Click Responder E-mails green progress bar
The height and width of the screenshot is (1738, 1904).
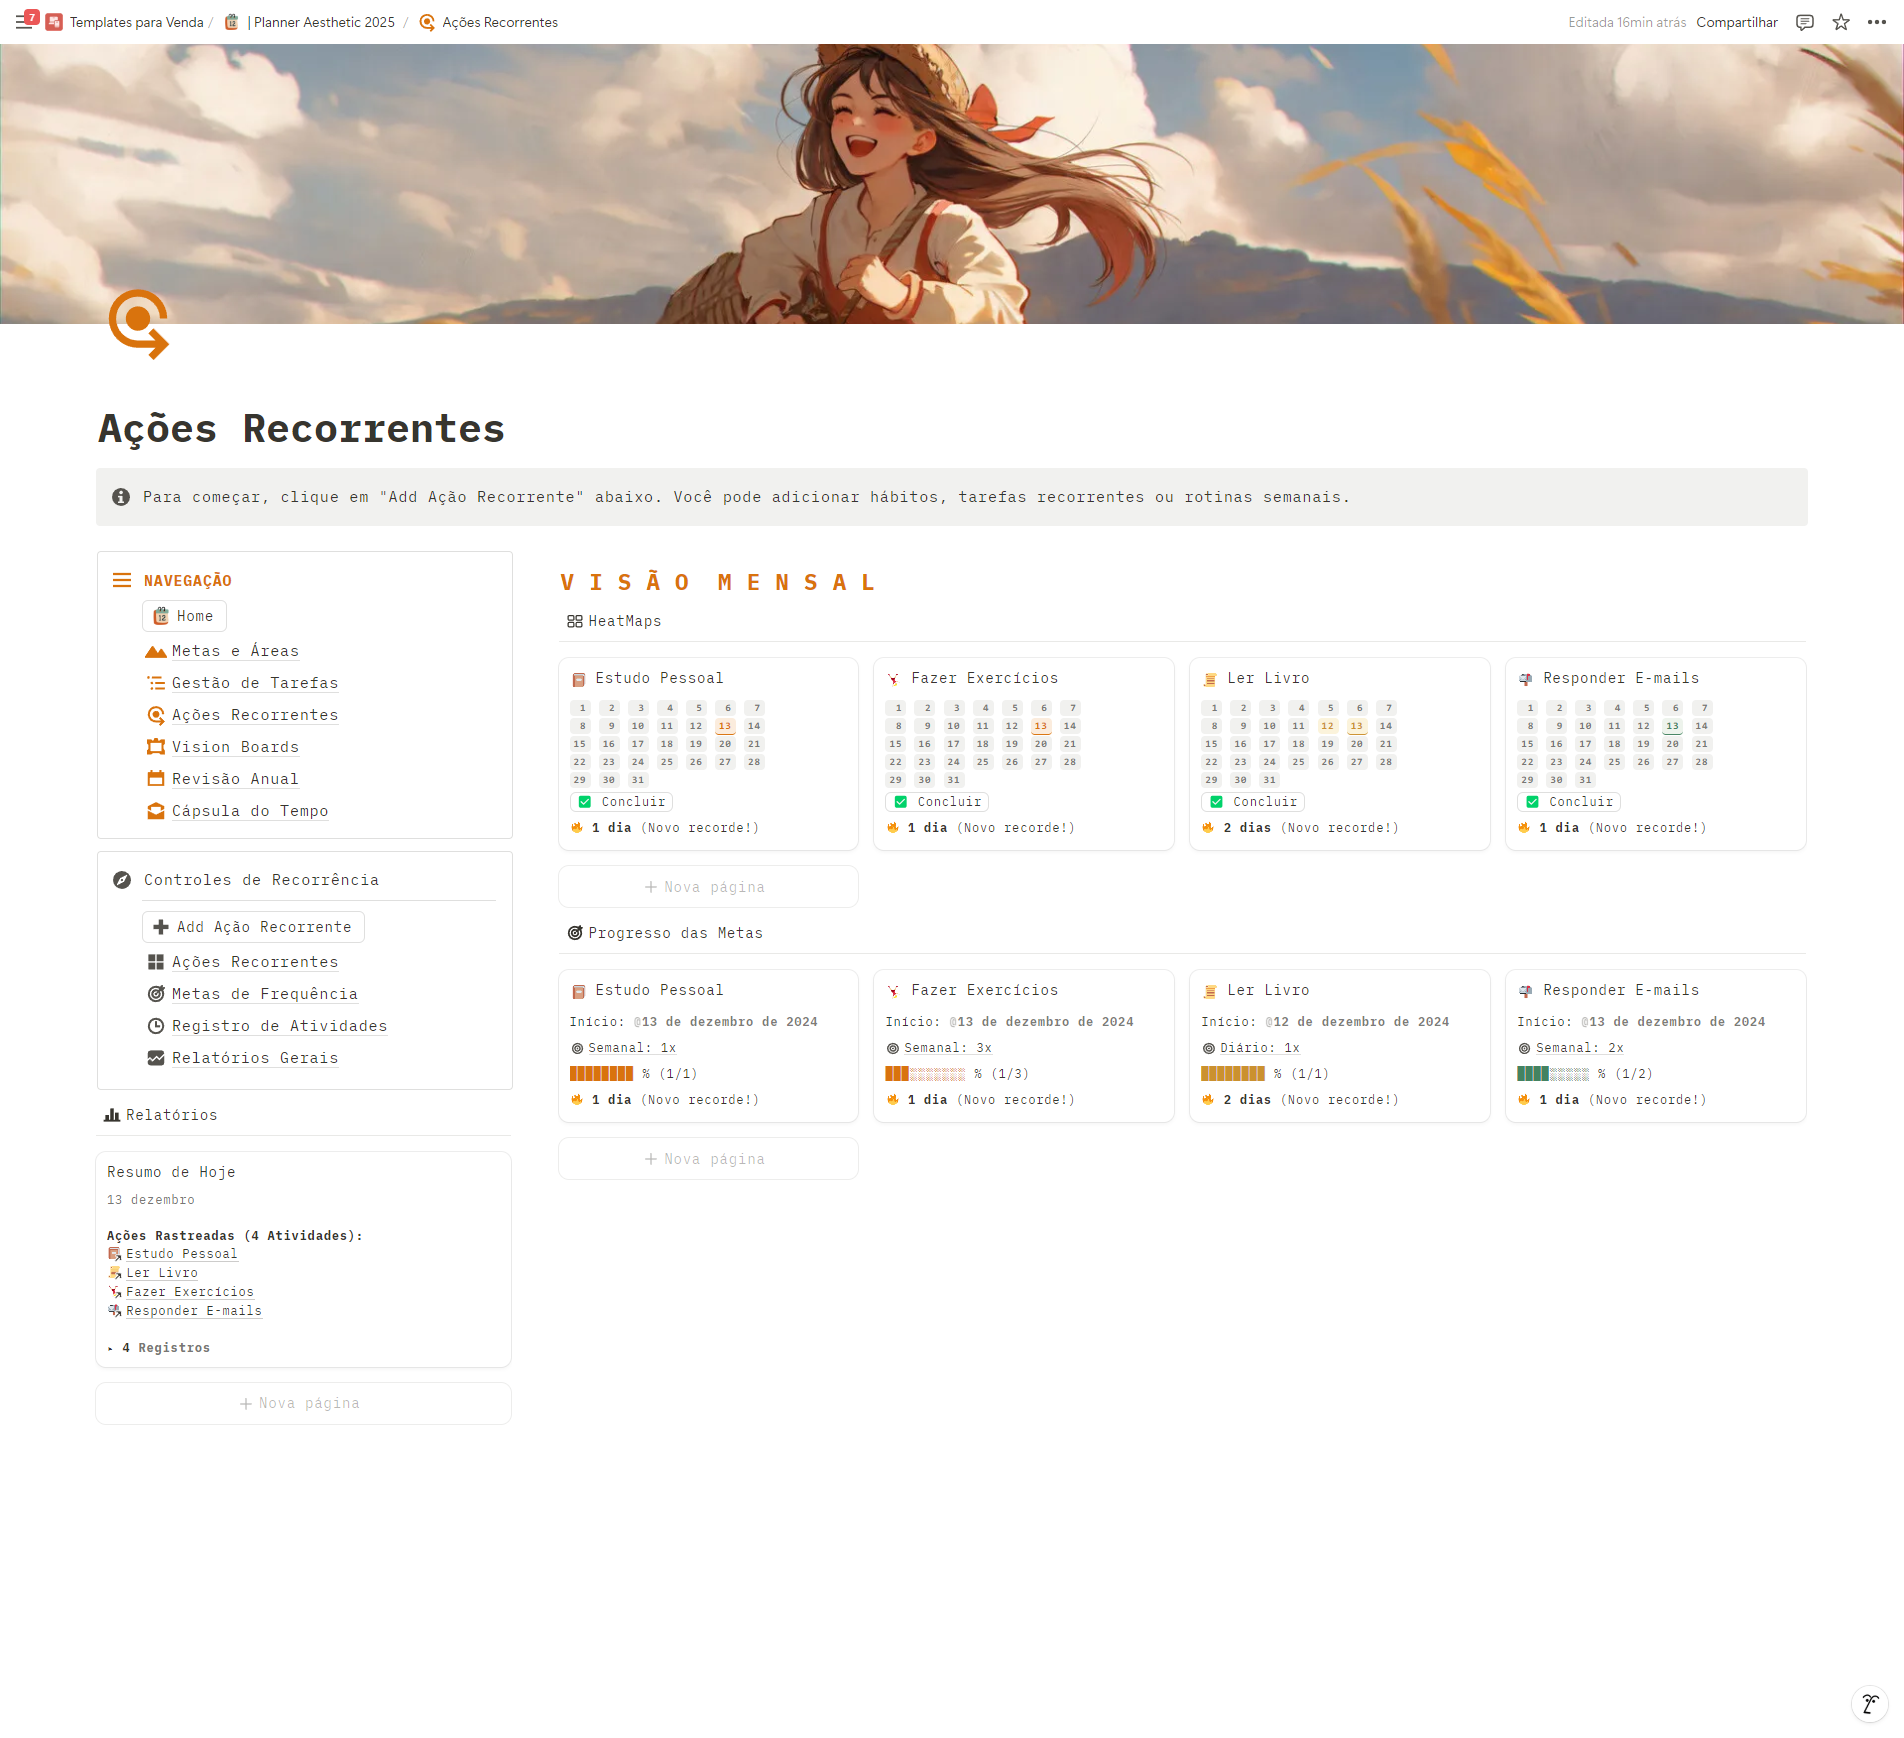click(1553, 1074)
